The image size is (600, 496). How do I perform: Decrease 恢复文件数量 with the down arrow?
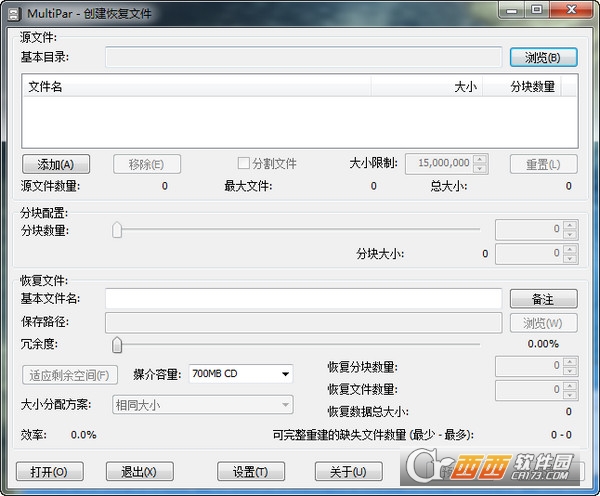tap(570, 395)
